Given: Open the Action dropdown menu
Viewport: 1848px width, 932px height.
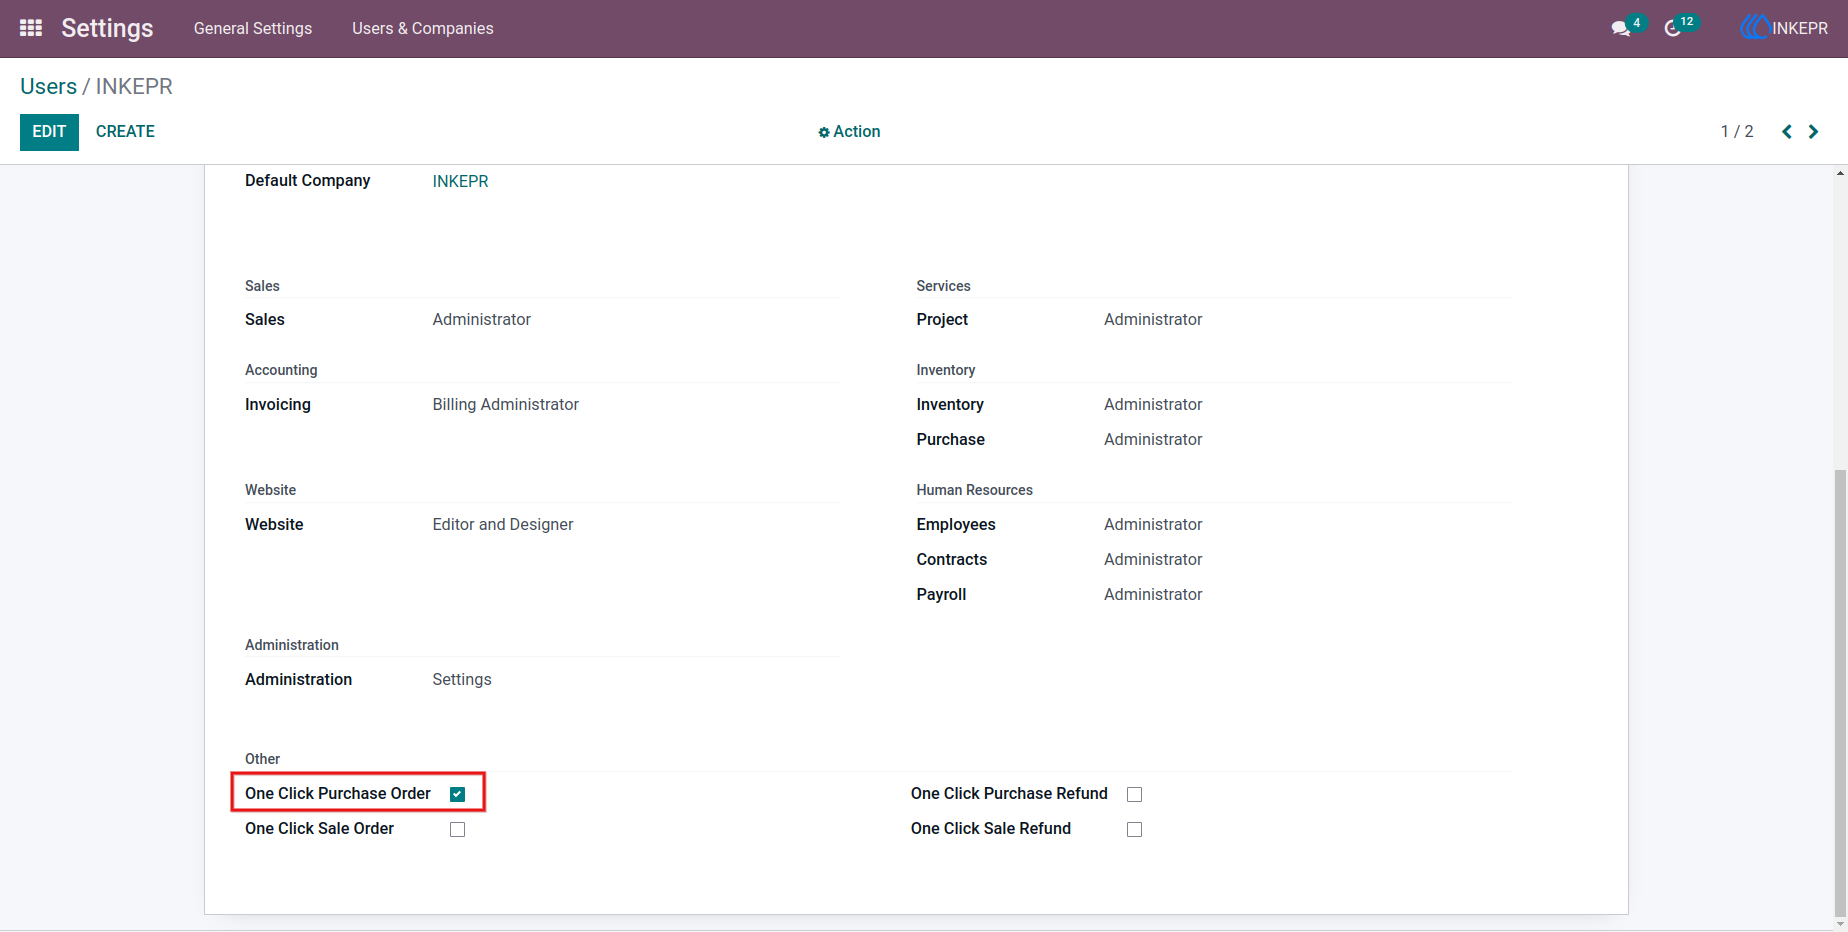Looking at the screenshot, I should pos(849,132).
